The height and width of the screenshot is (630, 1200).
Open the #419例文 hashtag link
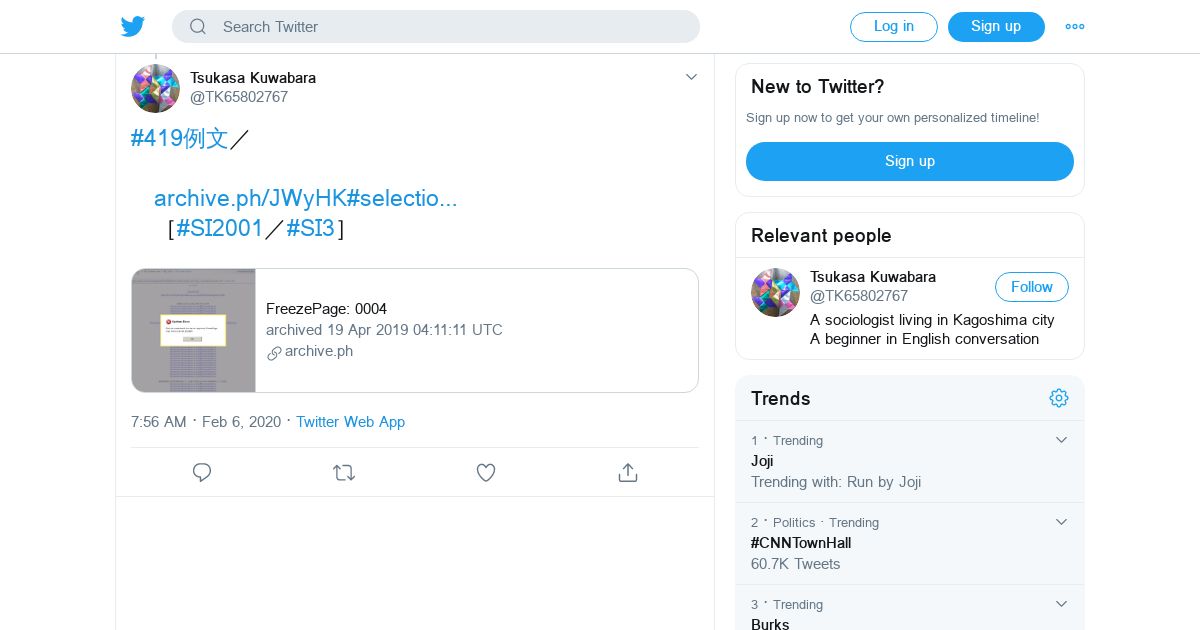(180, 138)
